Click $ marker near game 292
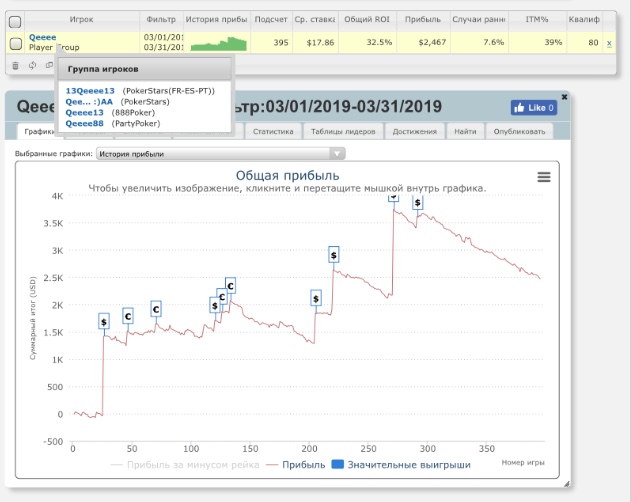Viewport: 631px width, 502px height. (418, 202)
